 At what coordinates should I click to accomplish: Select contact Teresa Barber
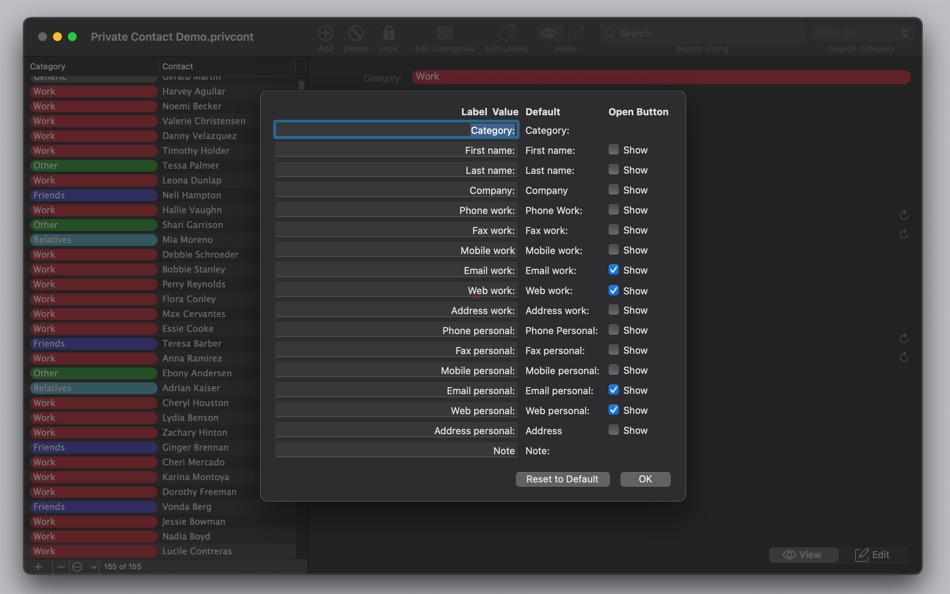pyautogui.click(x=191, y=343)
